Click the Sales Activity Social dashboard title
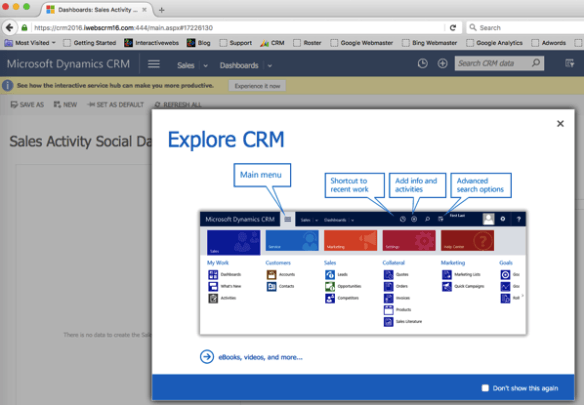 (x=81, y=142)
